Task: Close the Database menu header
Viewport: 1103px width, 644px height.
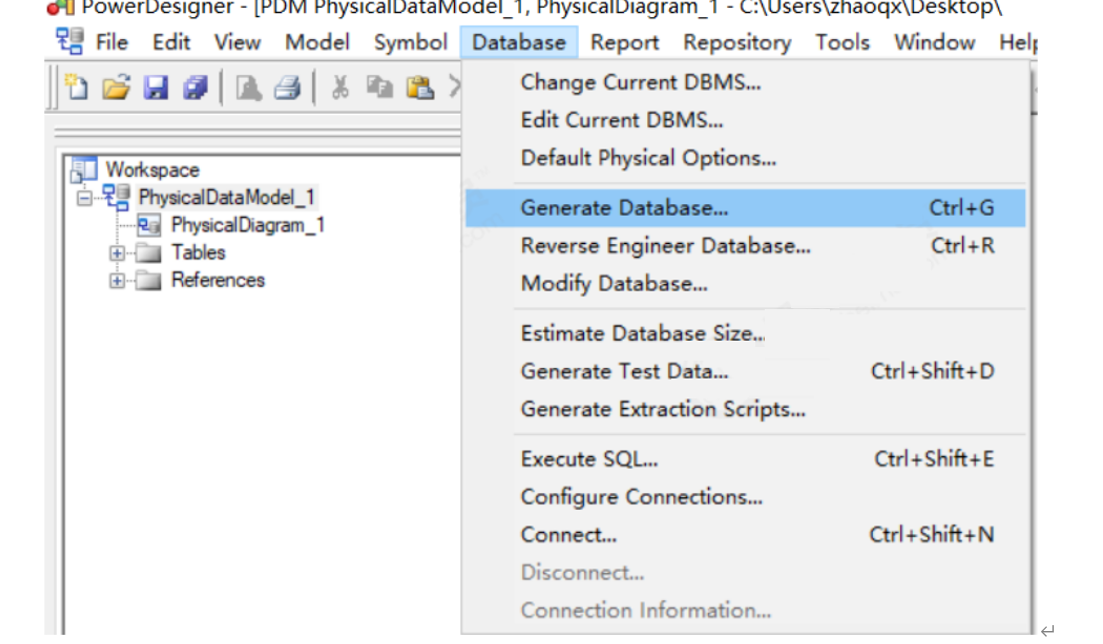Action: point(519,42)
